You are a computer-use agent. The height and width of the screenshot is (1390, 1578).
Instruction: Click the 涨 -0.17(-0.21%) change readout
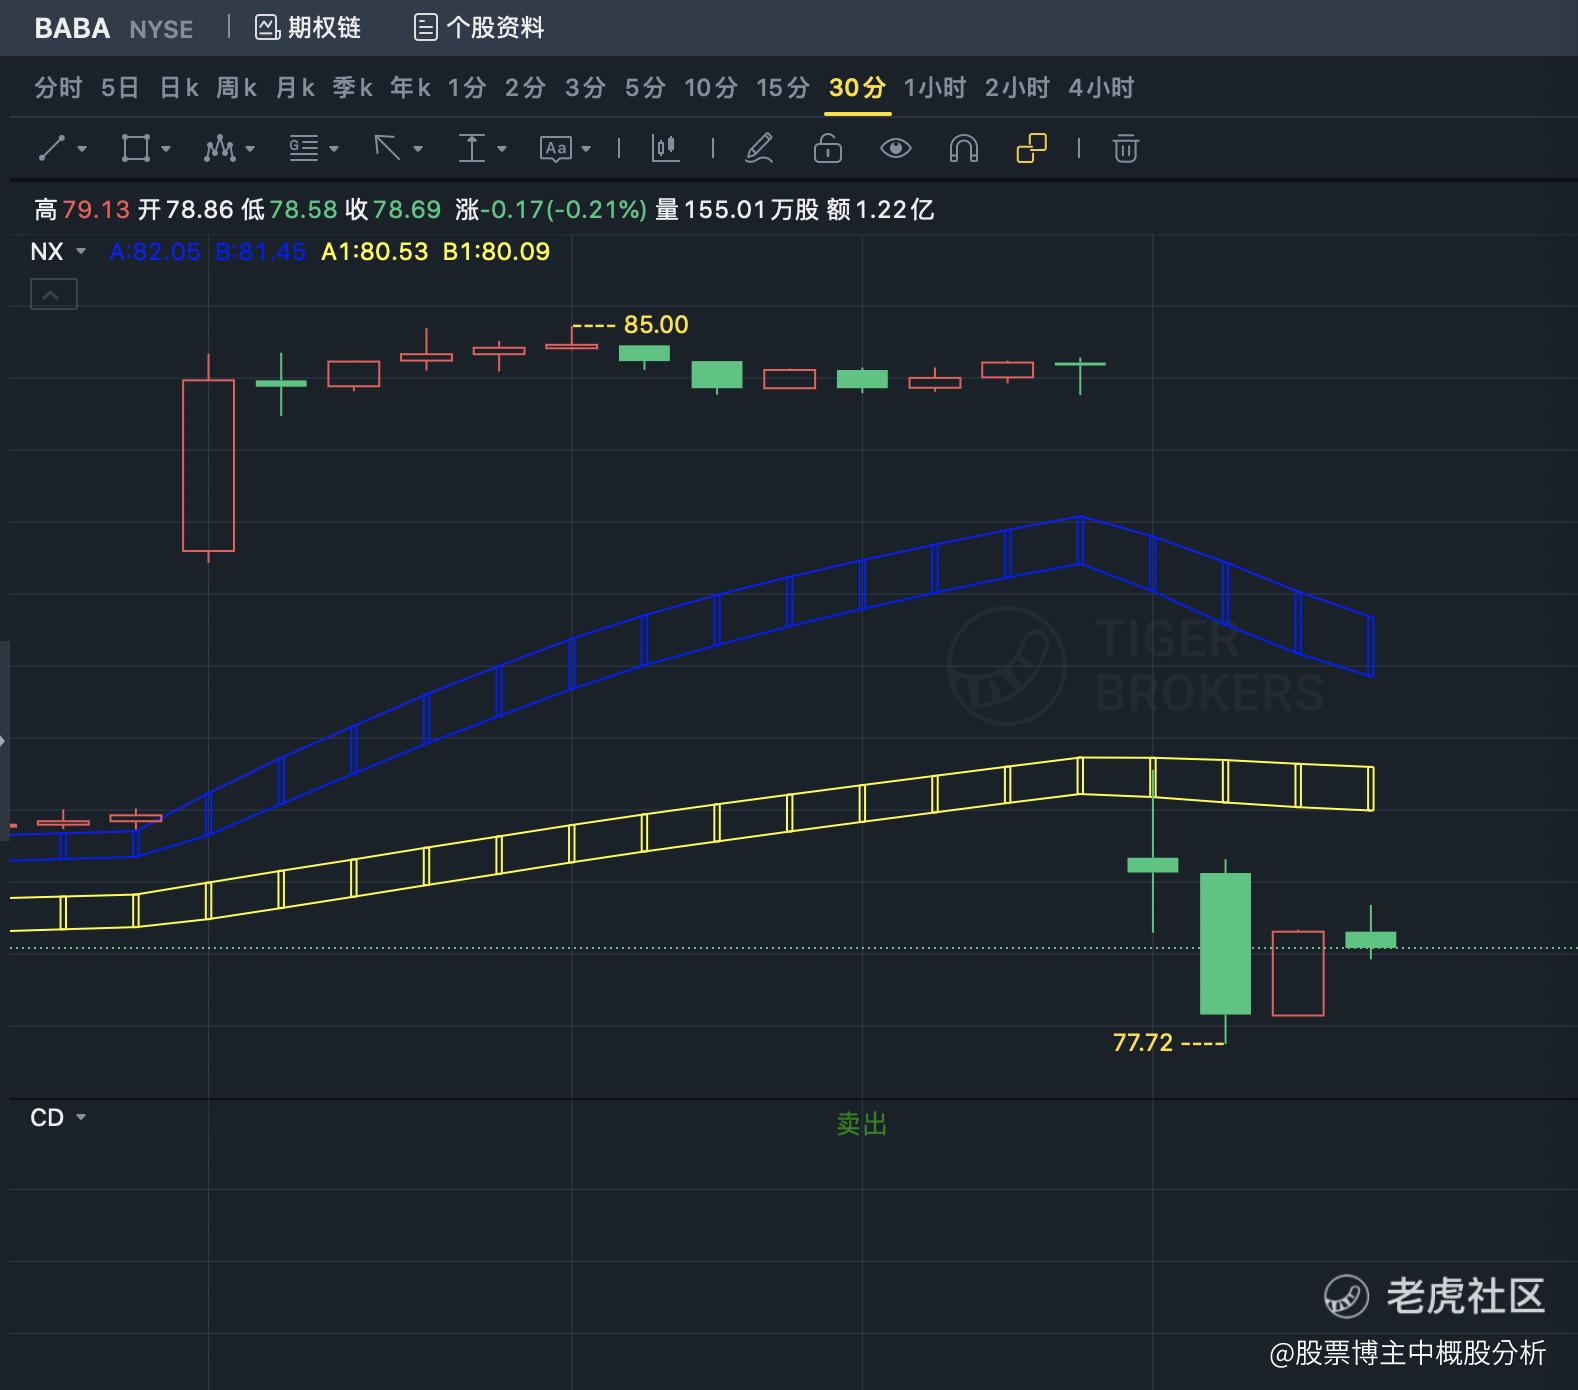(551, 209)
